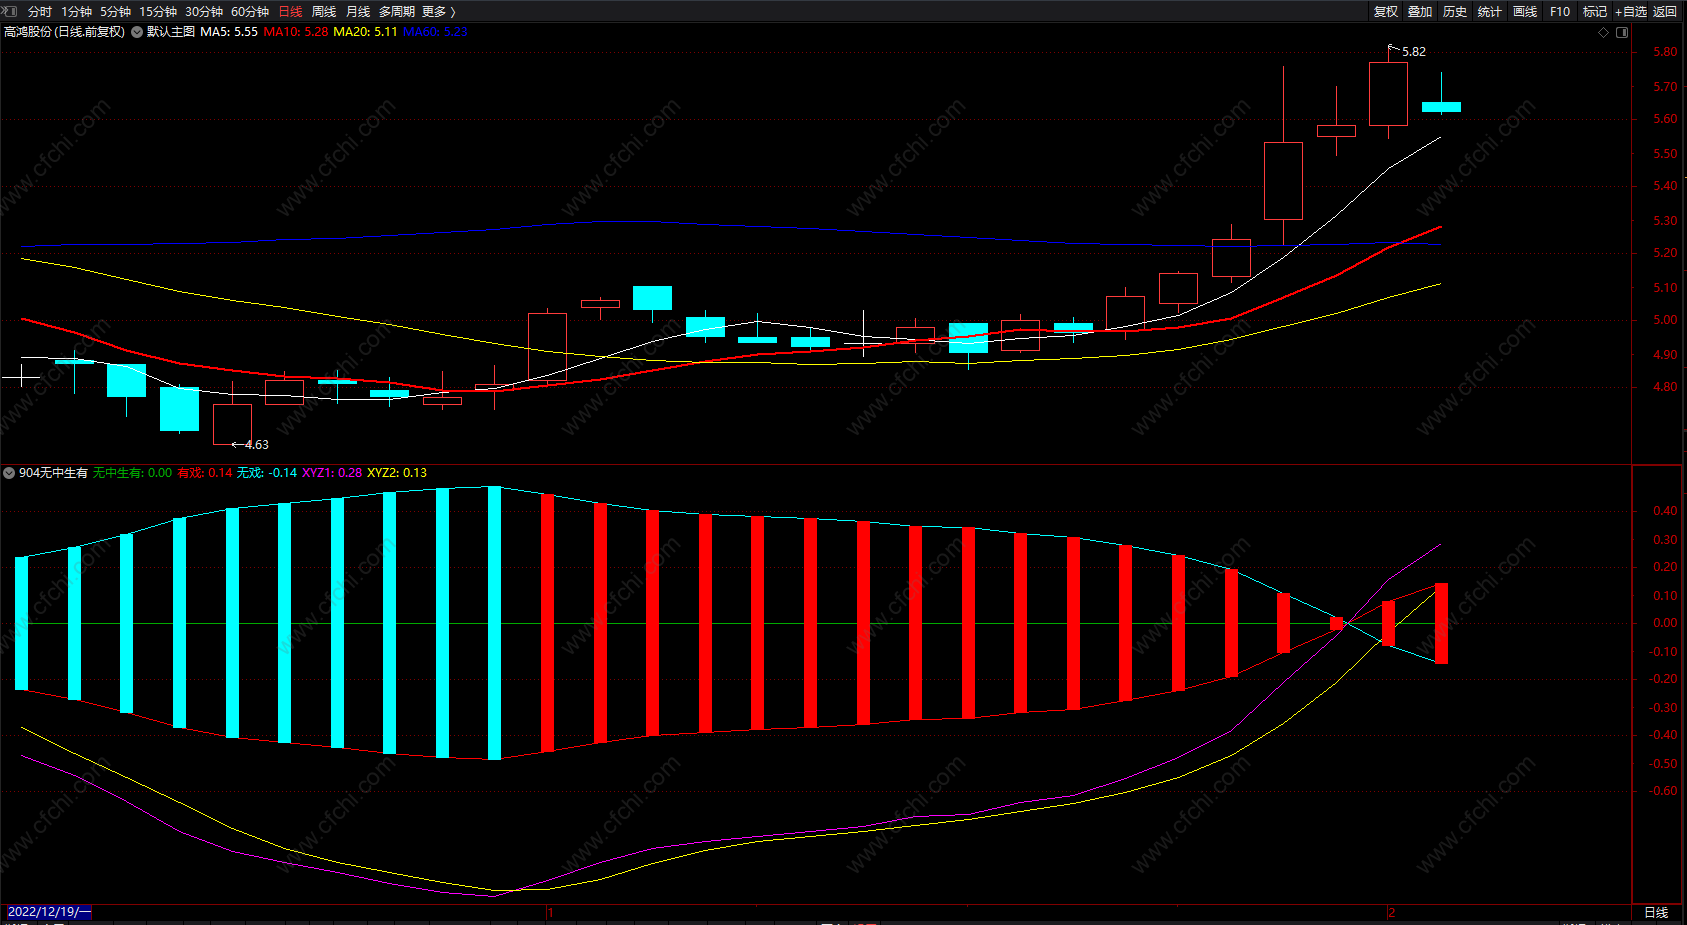Activate 画线 drawing tools

pyautogui.click(x=1525, y=12)
